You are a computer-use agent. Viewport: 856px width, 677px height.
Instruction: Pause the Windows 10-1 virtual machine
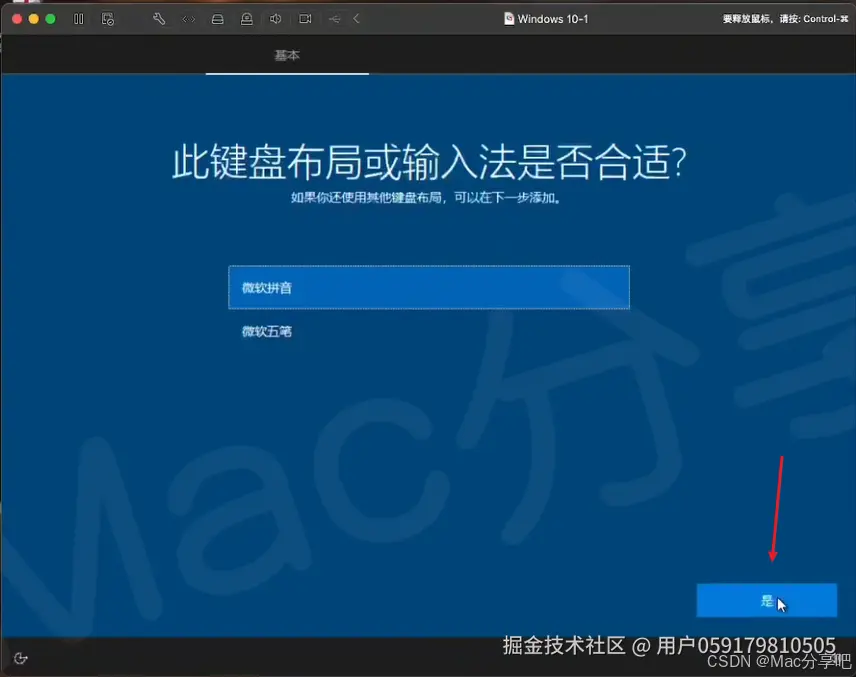[x=78, y=18]
